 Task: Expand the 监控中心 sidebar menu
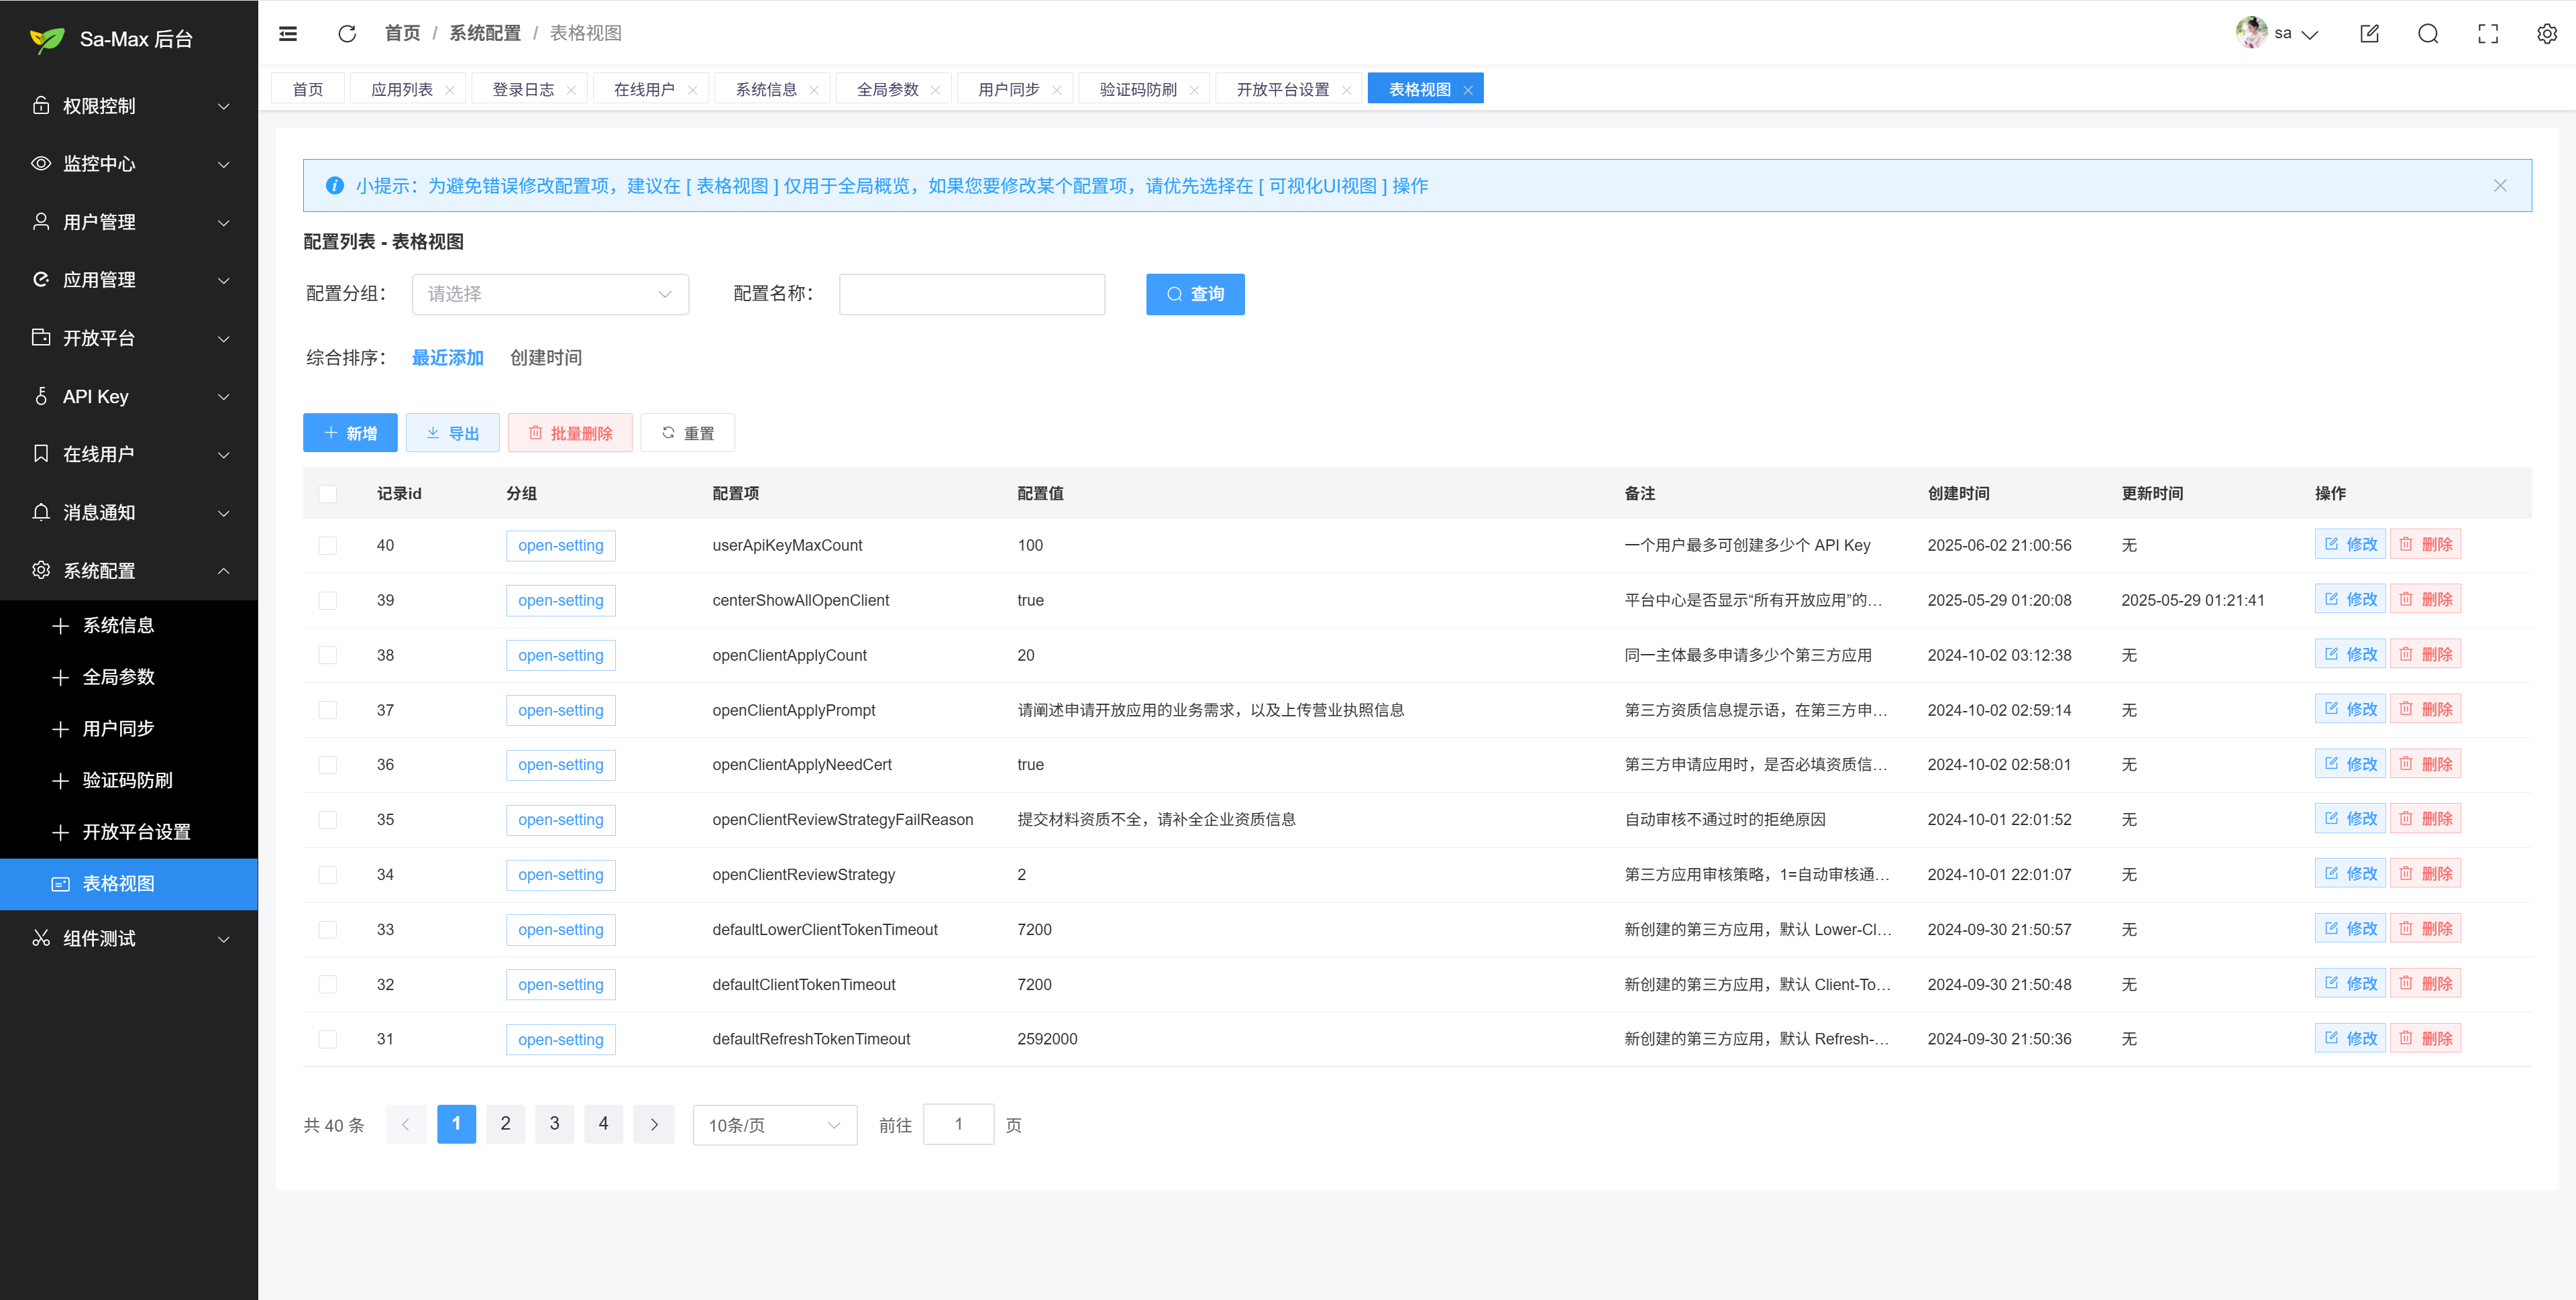129,164
